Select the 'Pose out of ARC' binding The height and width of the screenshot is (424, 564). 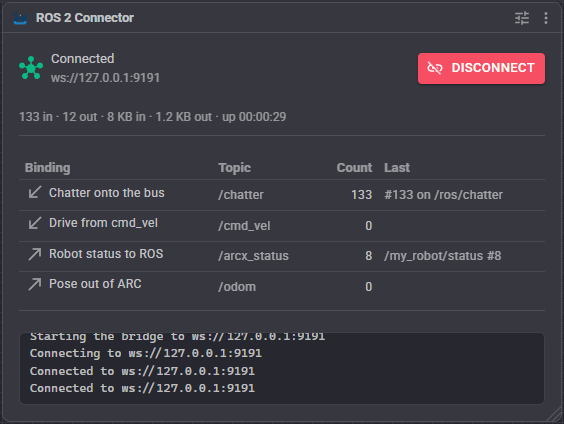[95, 284]
